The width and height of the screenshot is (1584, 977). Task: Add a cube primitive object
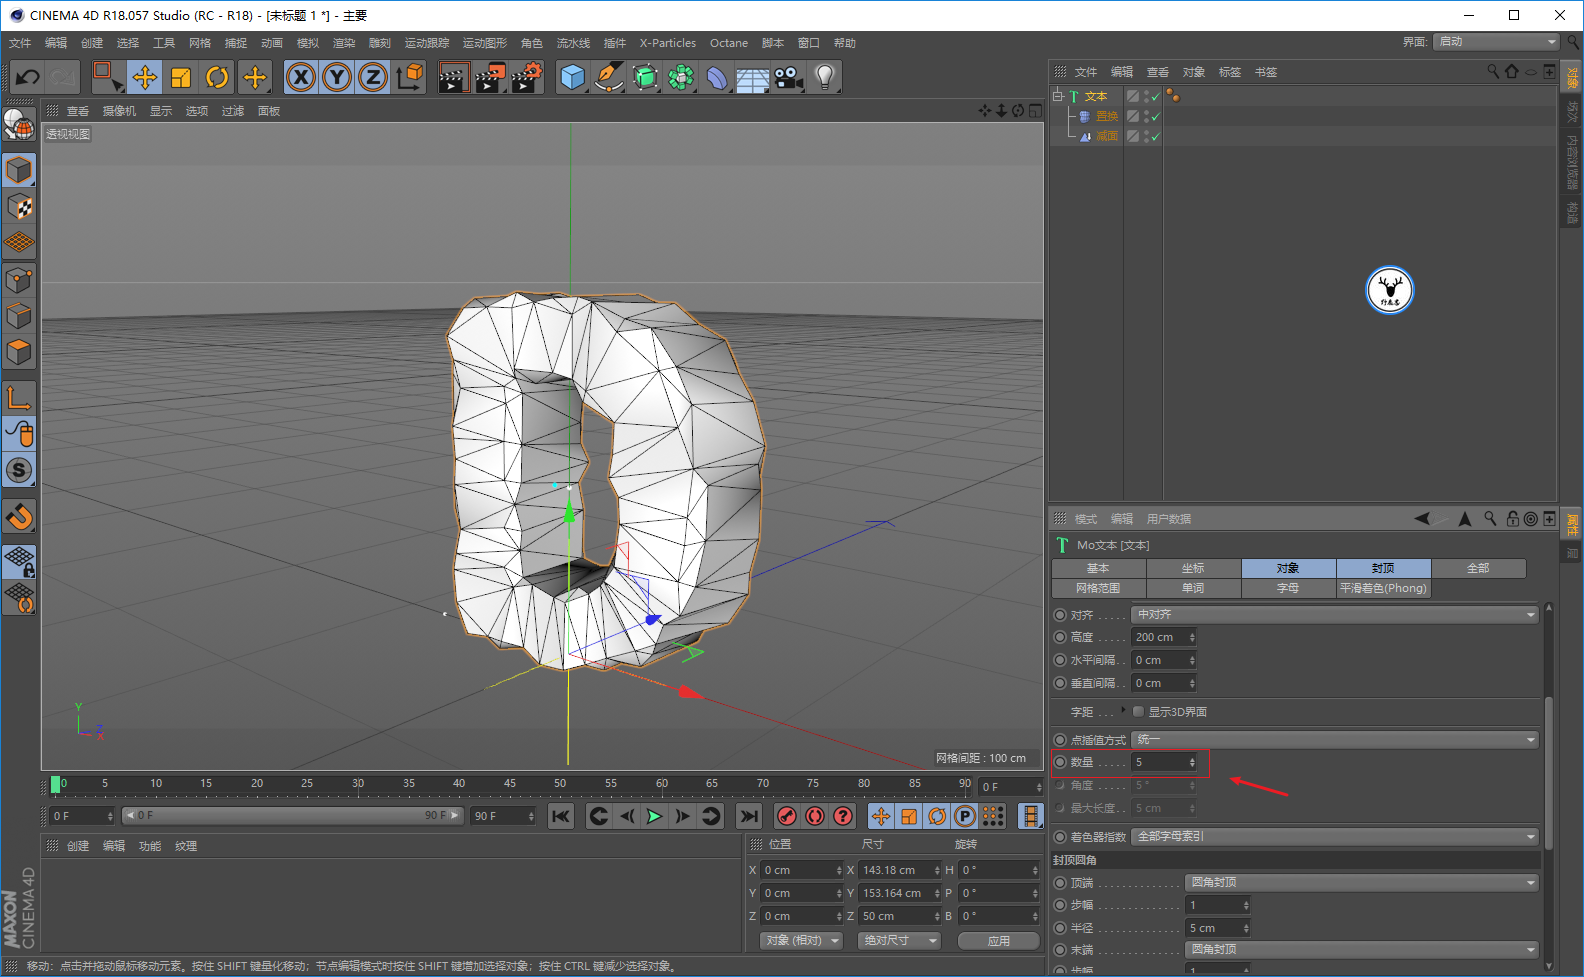click(573, 77)
